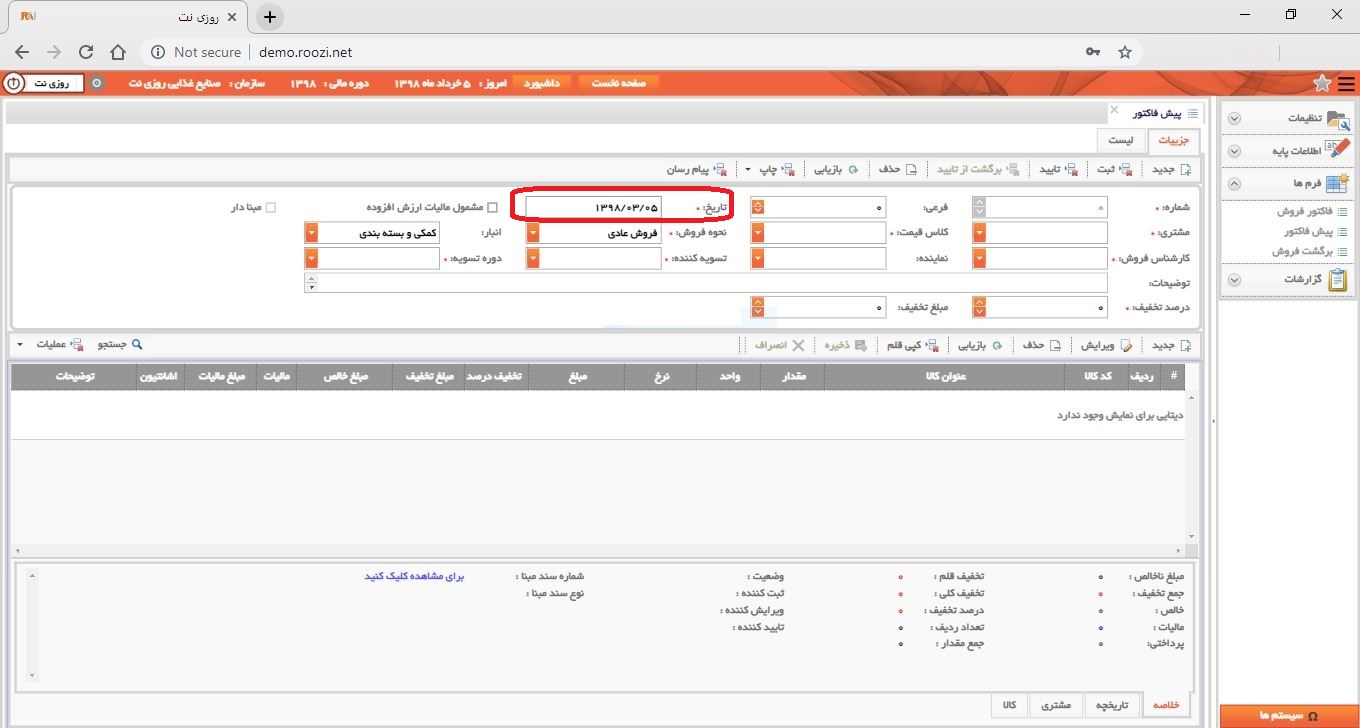1360x728 pixels.
Task: Click the ذخیره save button
Action: click(x=846, y=345)
